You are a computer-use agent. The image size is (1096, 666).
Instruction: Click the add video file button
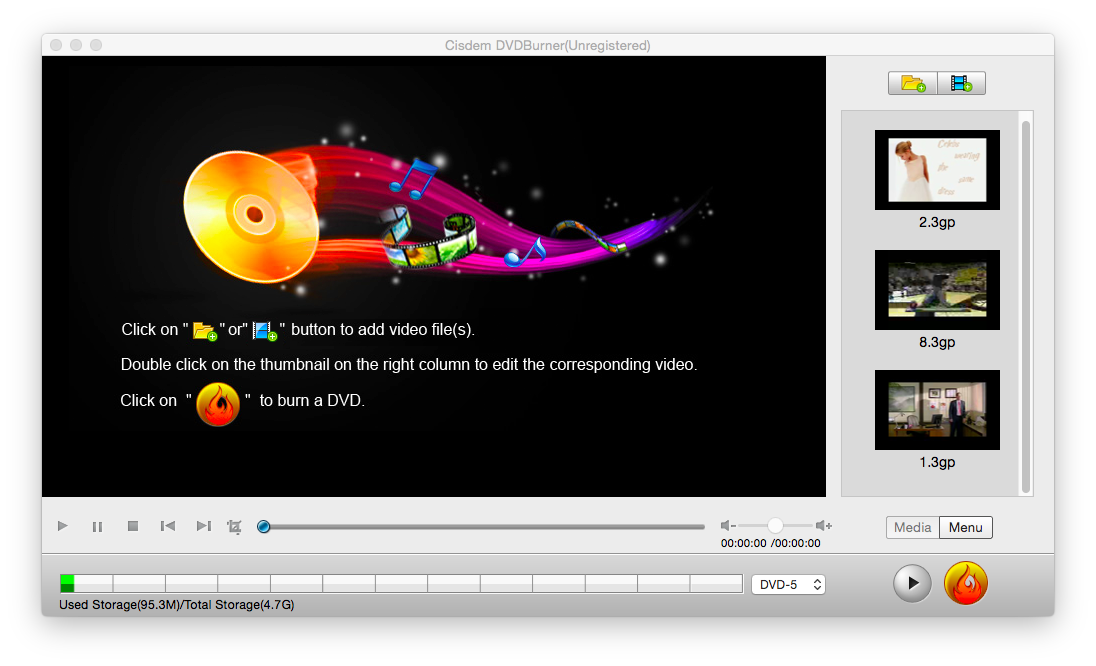coord(961,84)
